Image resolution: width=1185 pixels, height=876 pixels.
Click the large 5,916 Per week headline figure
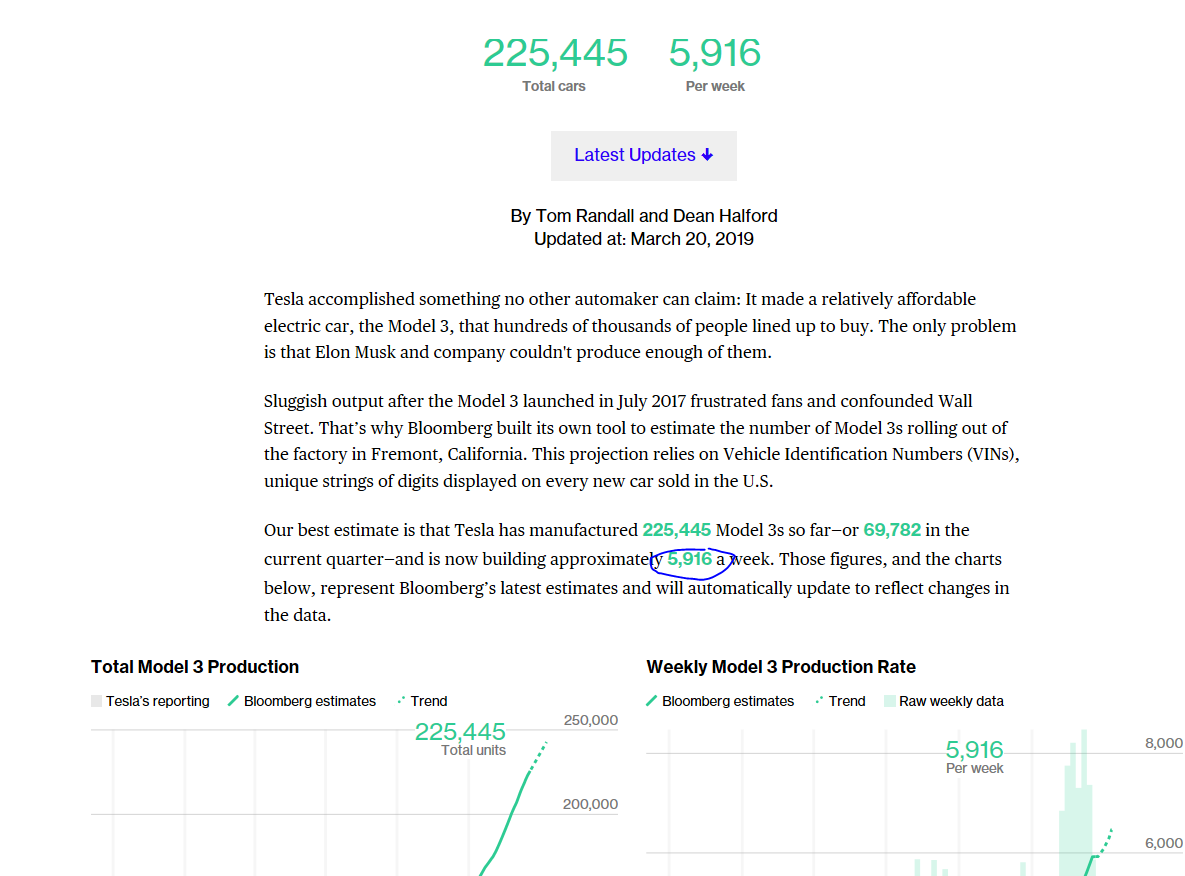coord(715,53)
